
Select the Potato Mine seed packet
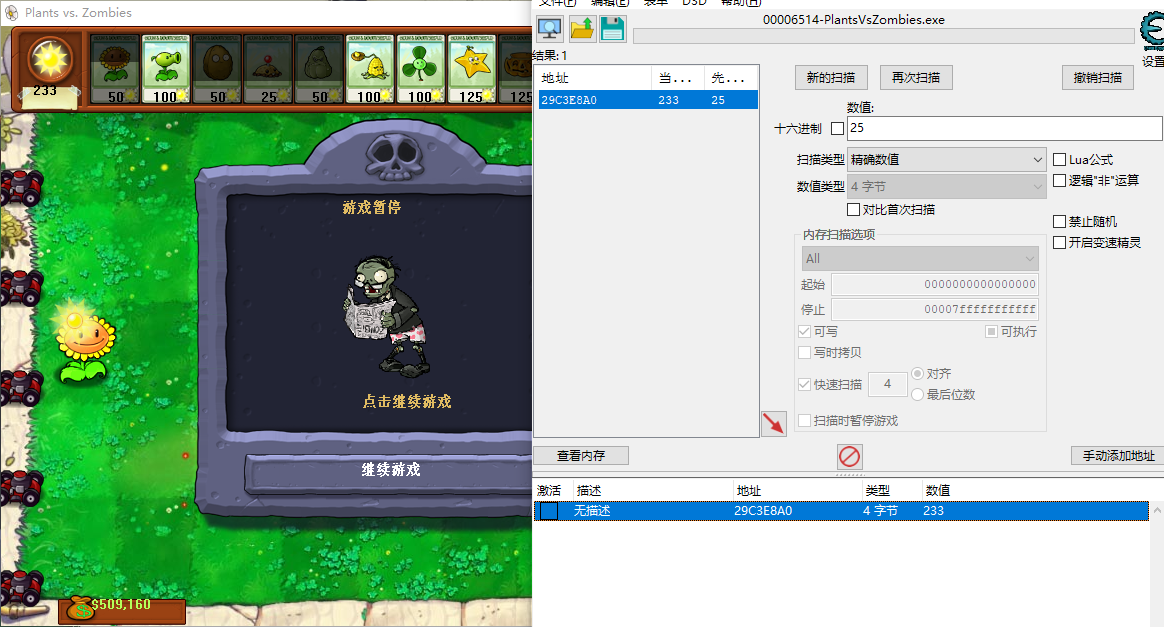[268, 68]
